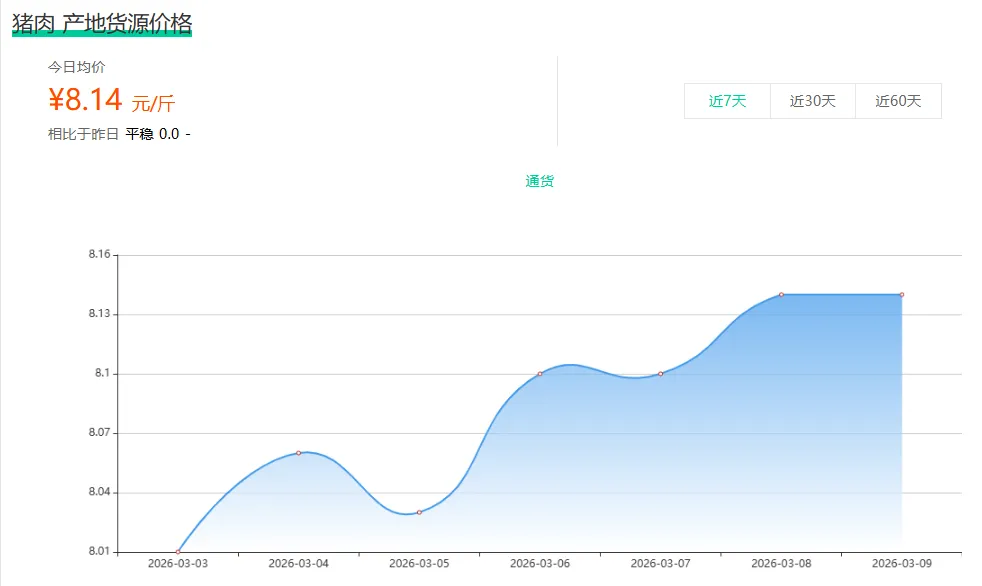
Task: Switch to the 近30天 range tab
Action: (x=813, y=101)
